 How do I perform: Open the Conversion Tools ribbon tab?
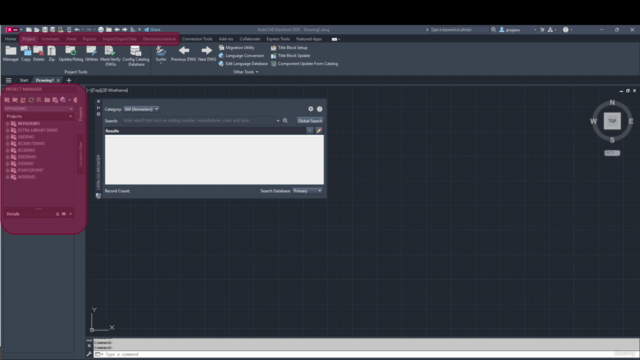tap(197, 39)
